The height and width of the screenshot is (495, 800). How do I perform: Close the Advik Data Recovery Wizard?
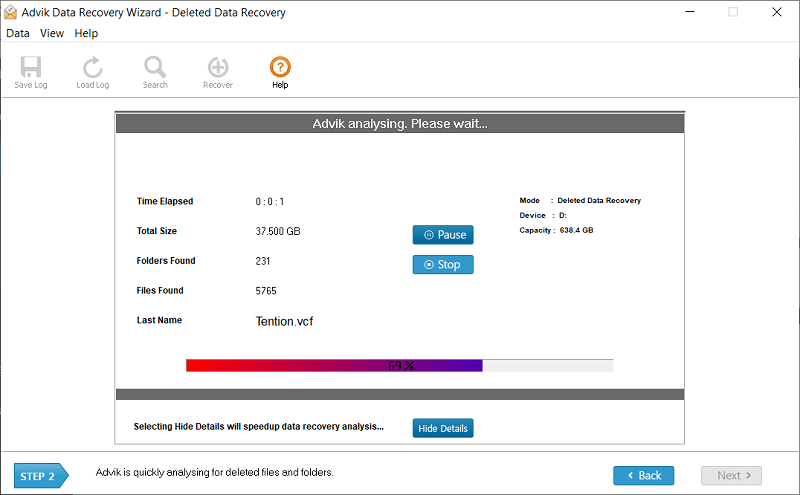pyautogui.click(x=778, y=13)
